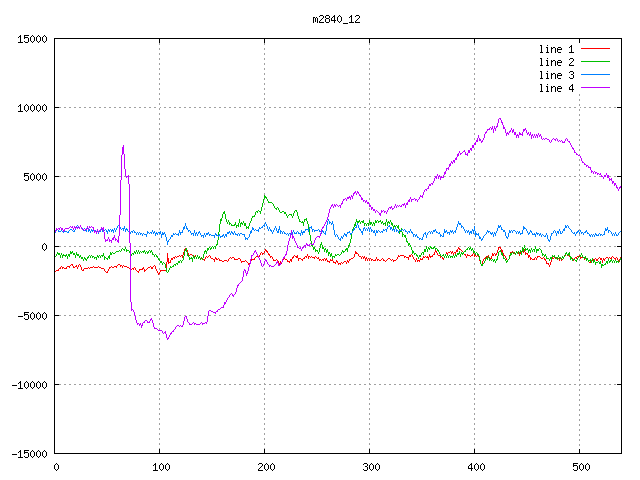Screen dimensions: 640x480
Task: Click the -10000 y-axis tick label
Action: [x=29, y=385]
